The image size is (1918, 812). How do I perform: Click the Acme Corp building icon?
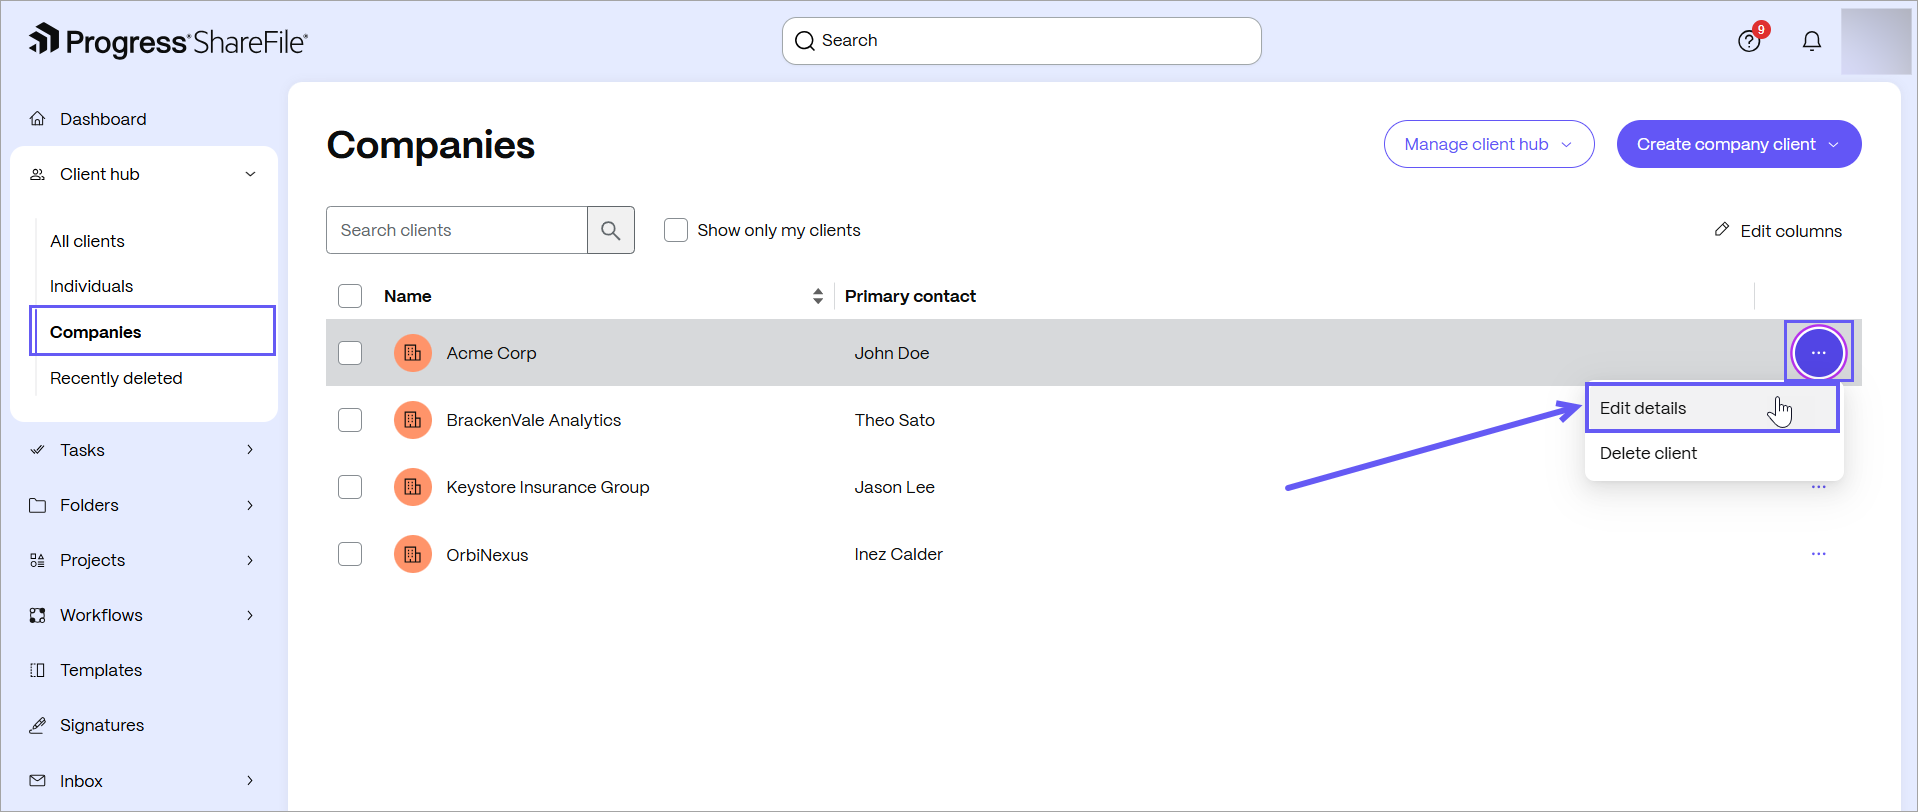(x=413, y=353)
